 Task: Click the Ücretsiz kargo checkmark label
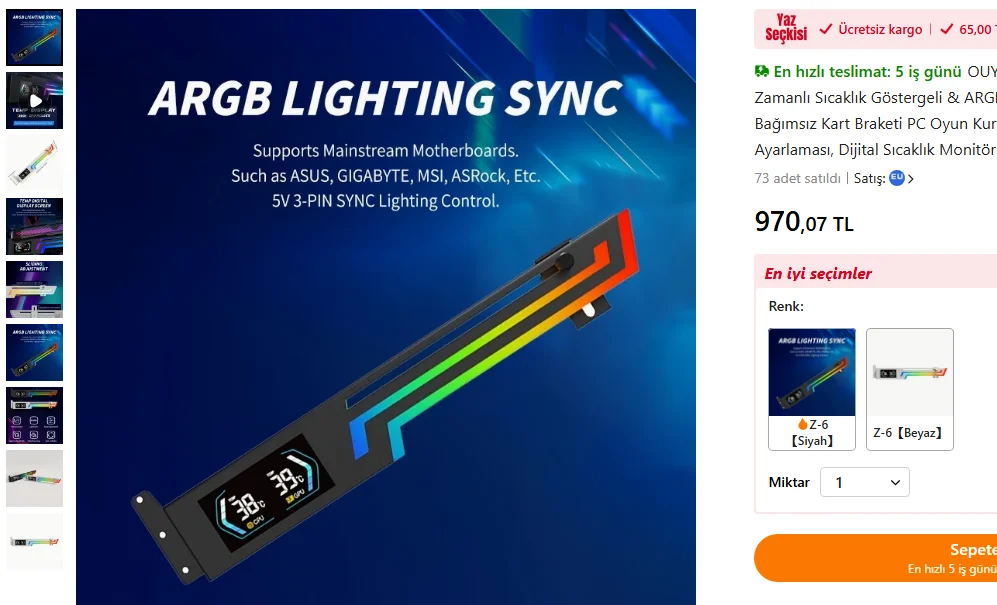tap(870, 29)
